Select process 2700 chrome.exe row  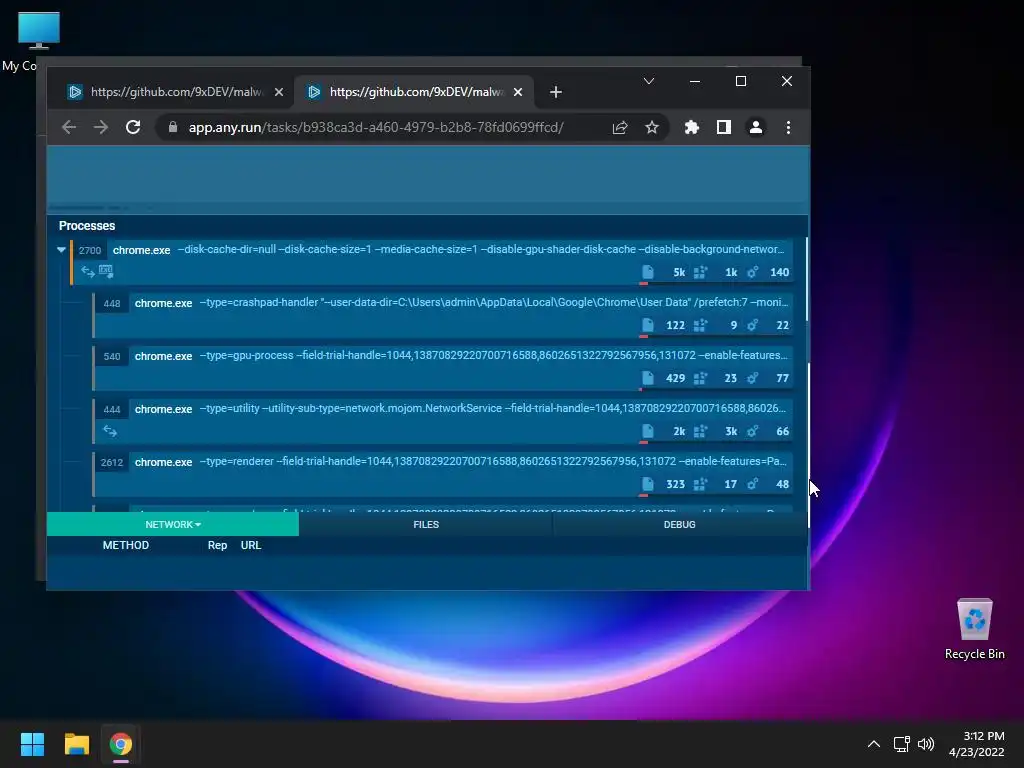432,261
